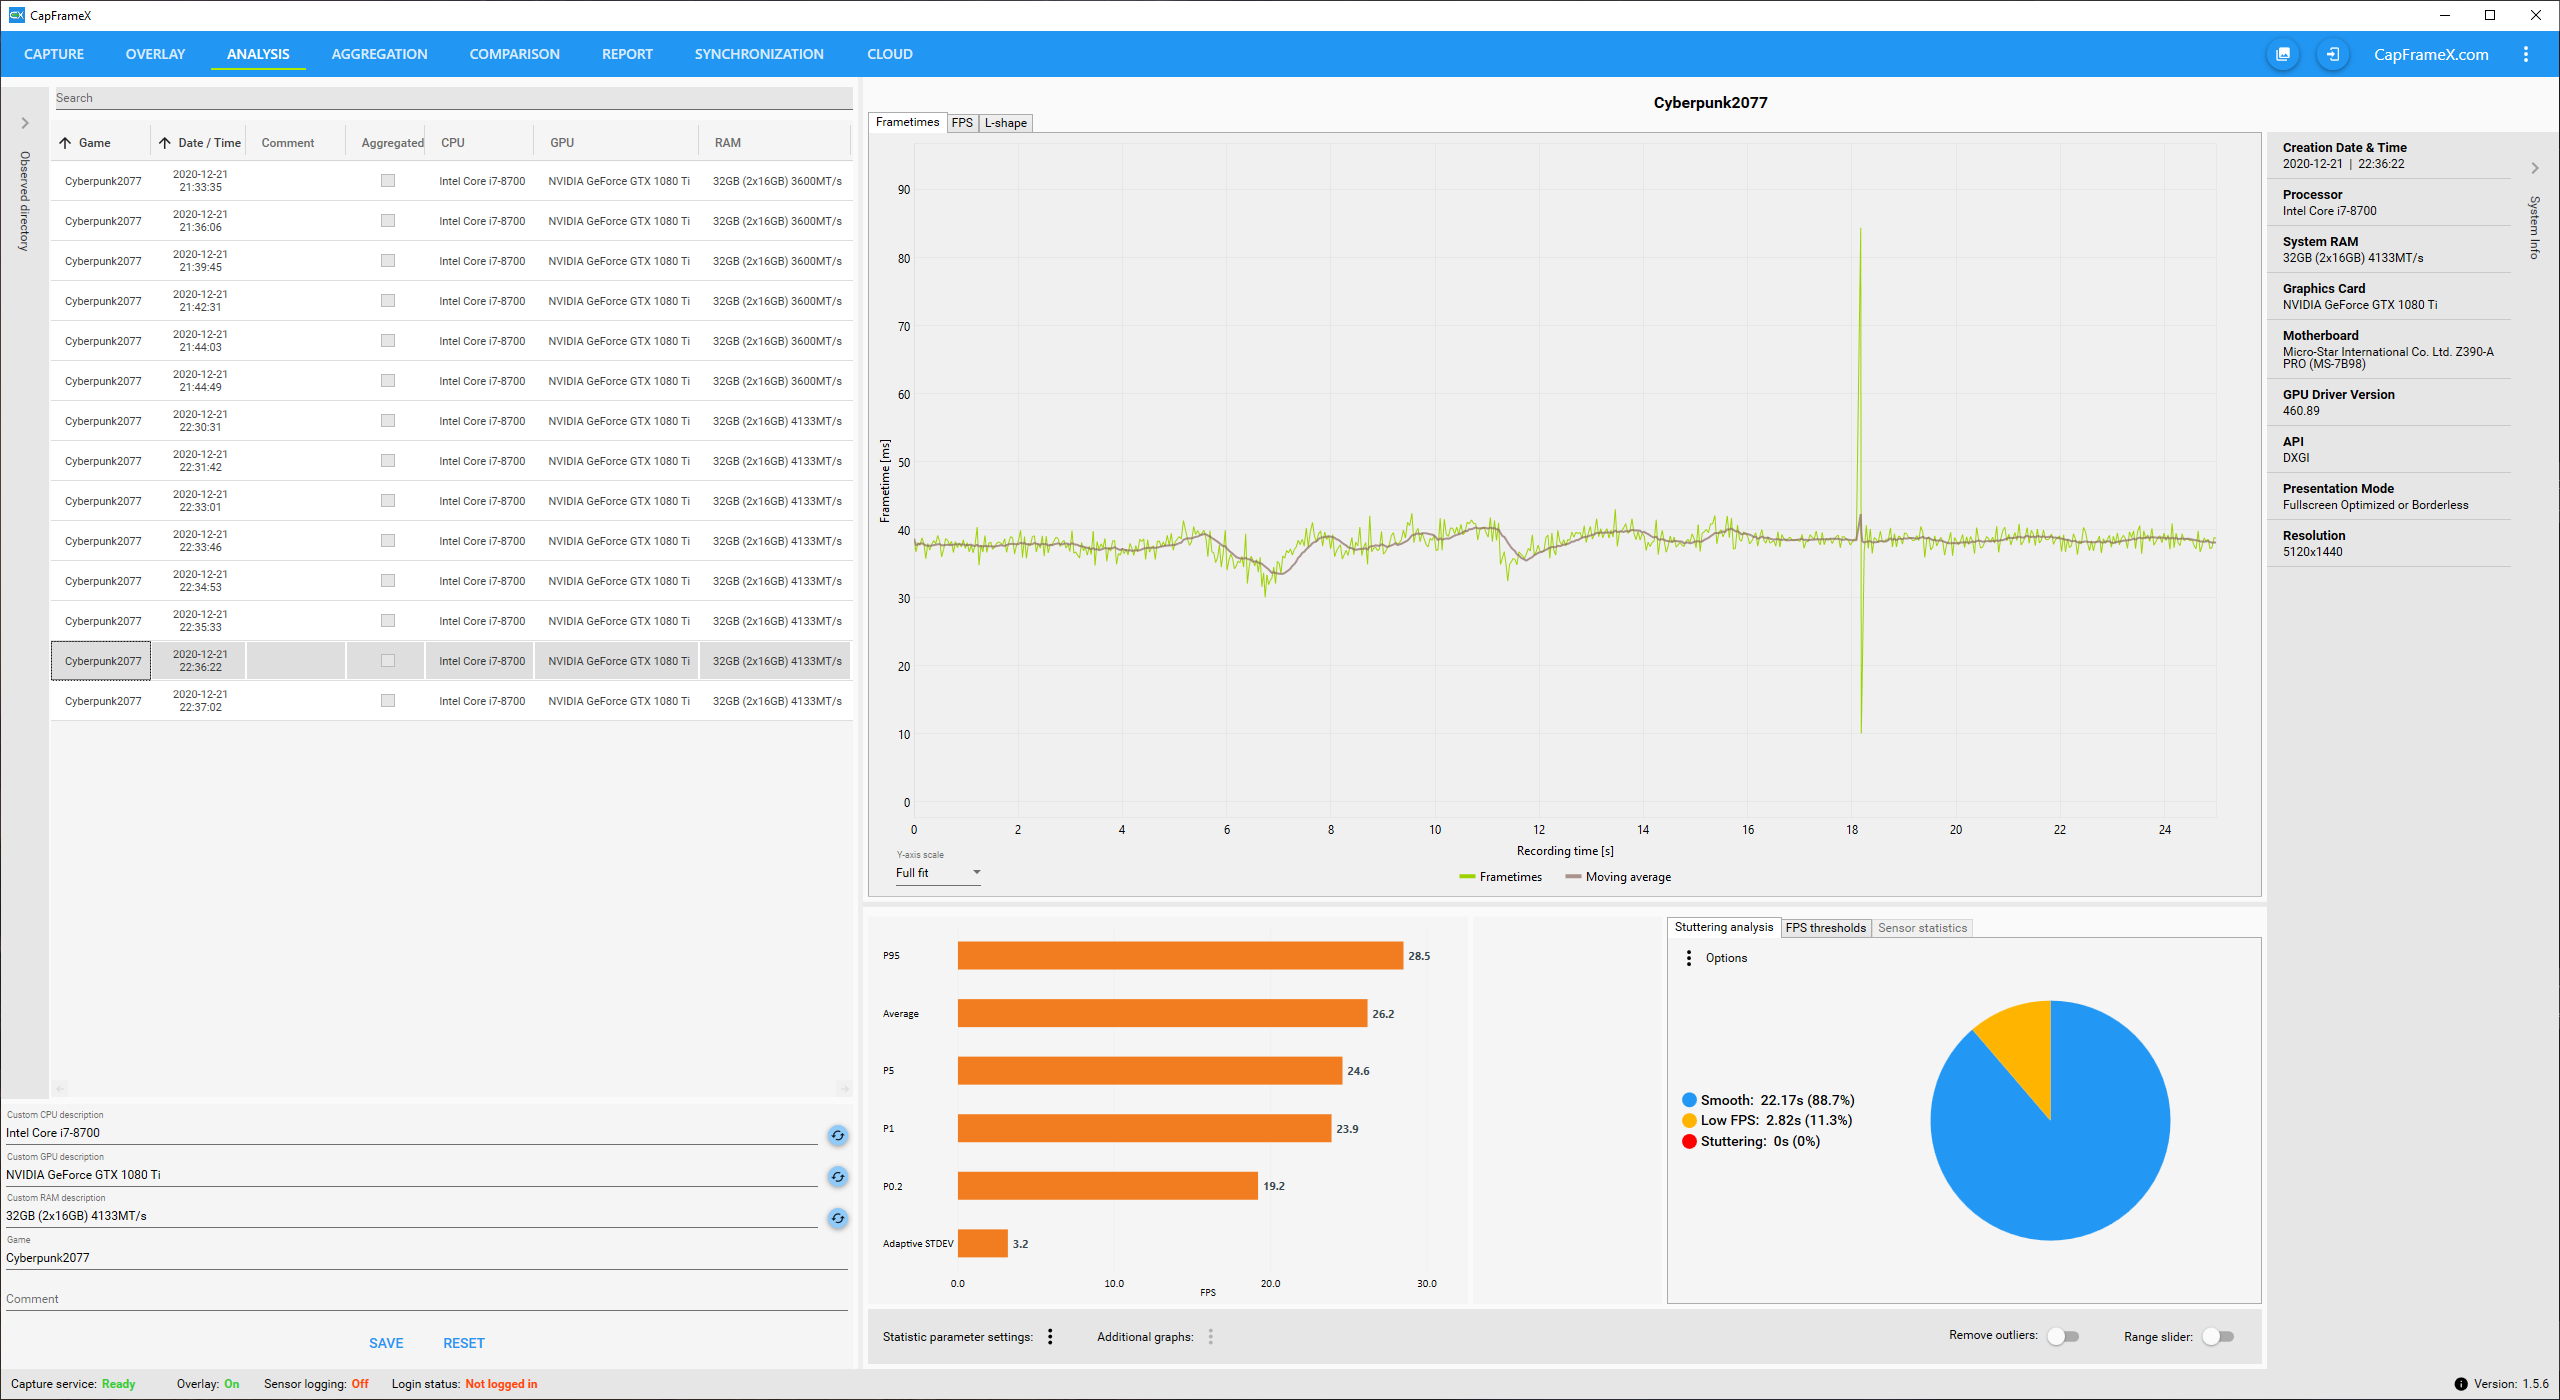
Task: Collapse the System Info panel chevron
Action: click(2534, 168)
